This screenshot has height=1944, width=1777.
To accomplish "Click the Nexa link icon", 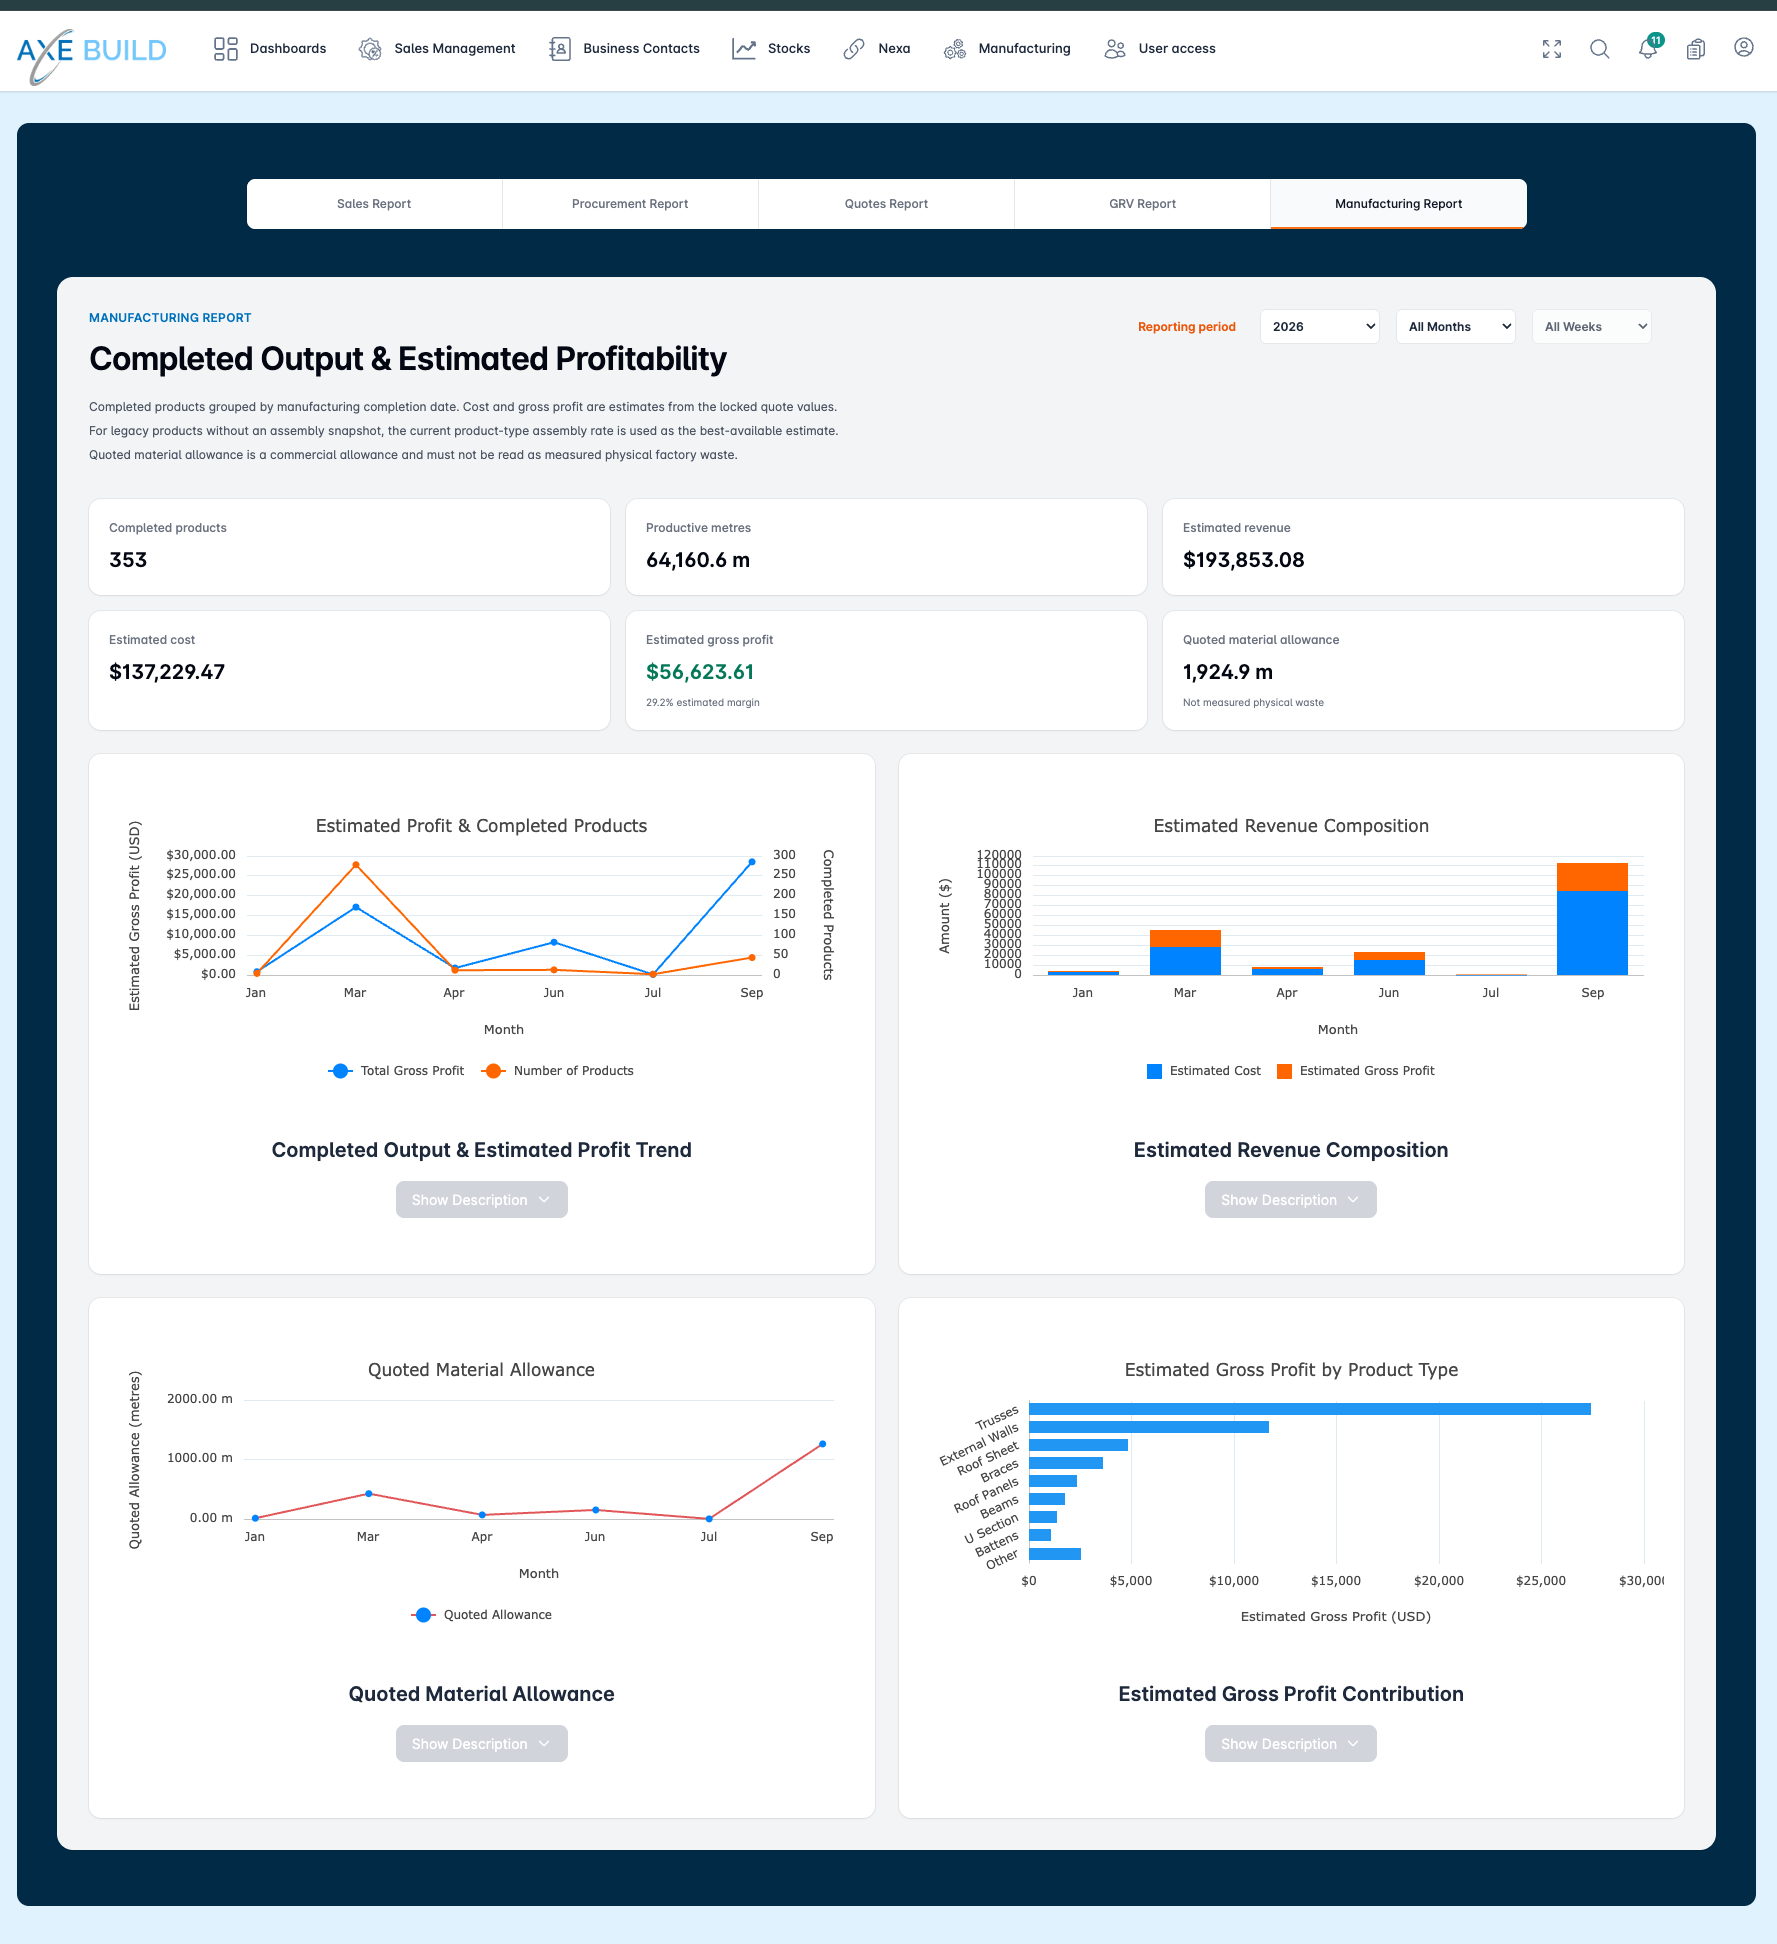I will (x=854, y=49).
